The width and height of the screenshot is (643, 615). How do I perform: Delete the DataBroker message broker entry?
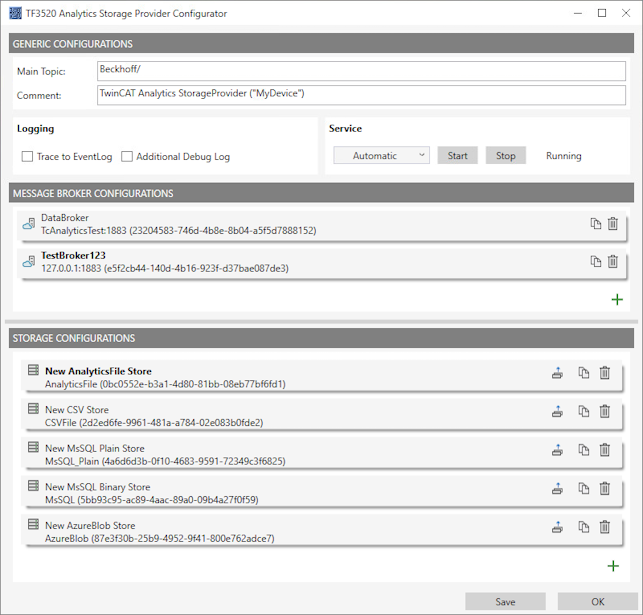click(x=612, y=224)
